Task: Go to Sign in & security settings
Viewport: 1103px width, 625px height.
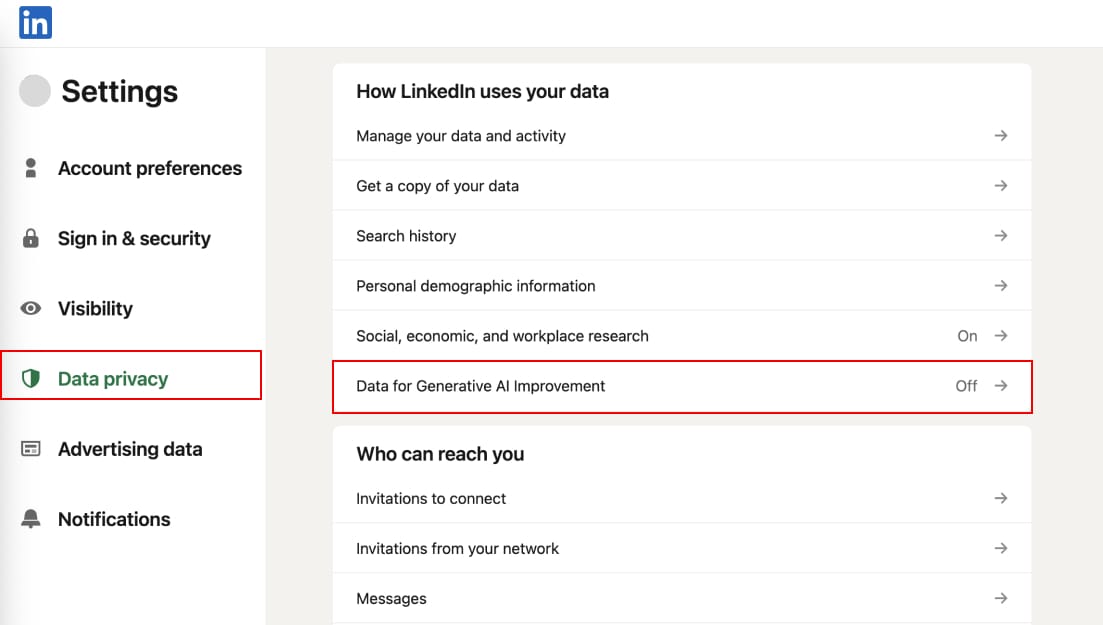Action: pos(132,239)
